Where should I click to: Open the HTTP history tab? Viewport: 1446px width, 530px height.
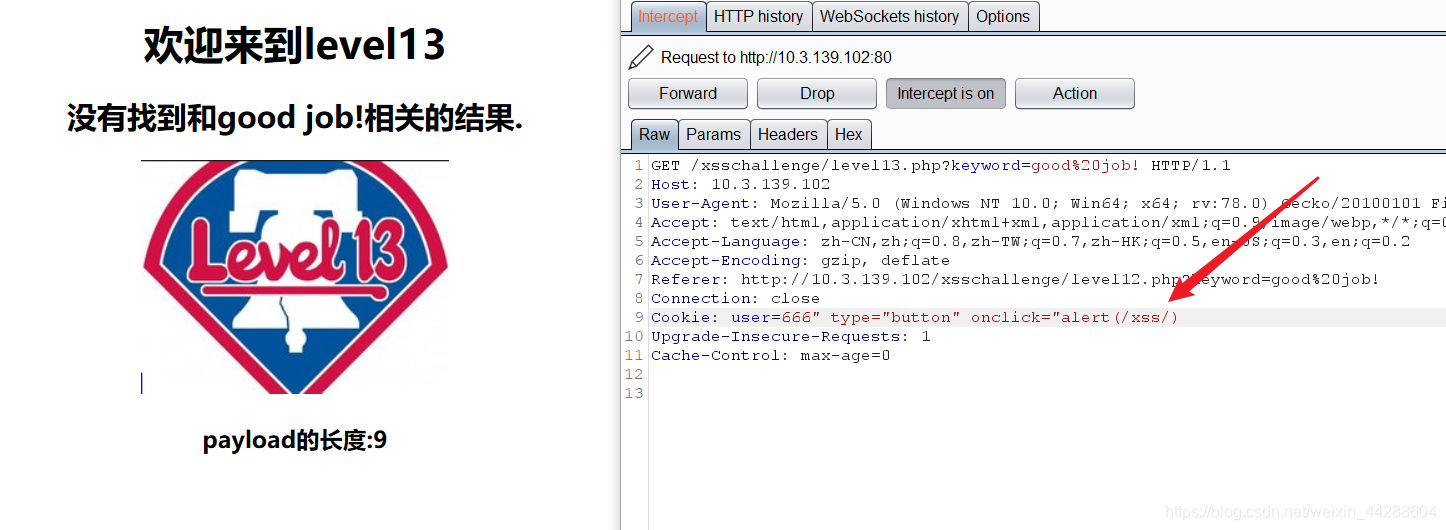(x=758, y=16)
